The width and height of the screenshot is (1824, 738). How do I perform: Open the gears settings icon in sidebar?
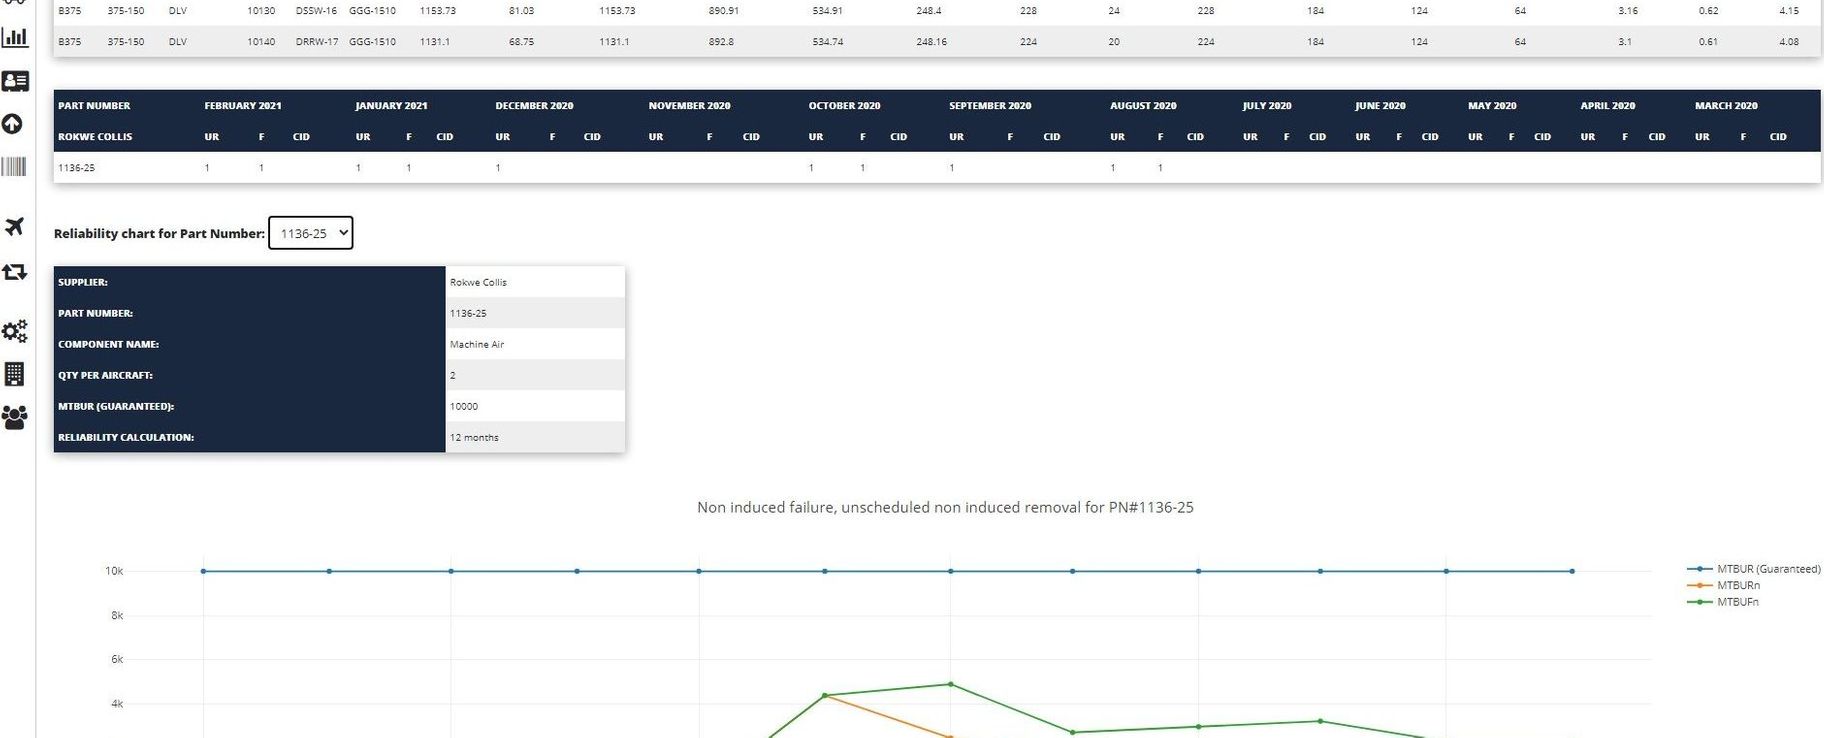[14, 331]
